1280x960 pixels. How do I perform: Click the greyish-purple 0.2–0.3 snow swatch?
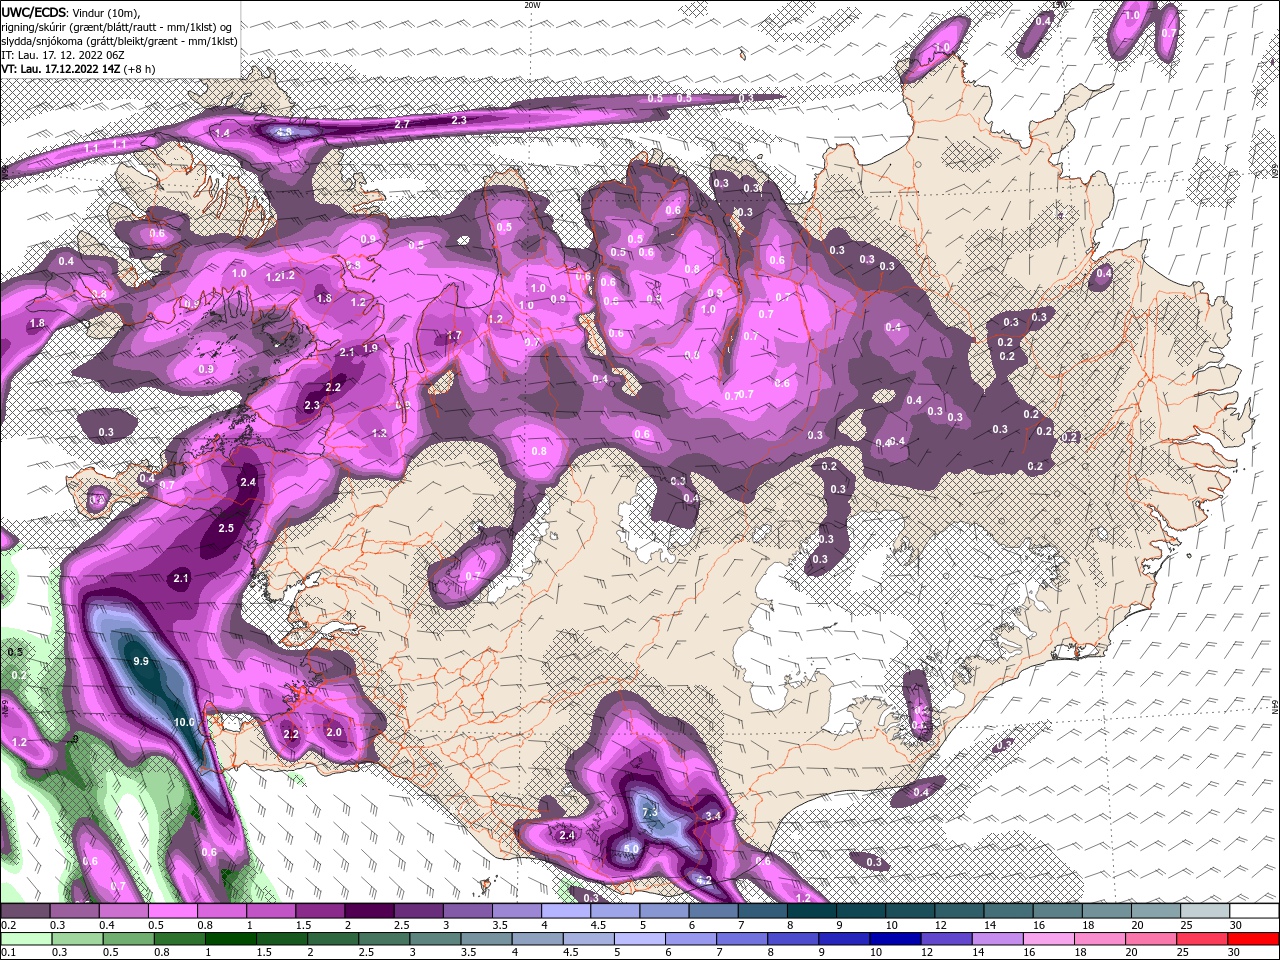(24, 911)
